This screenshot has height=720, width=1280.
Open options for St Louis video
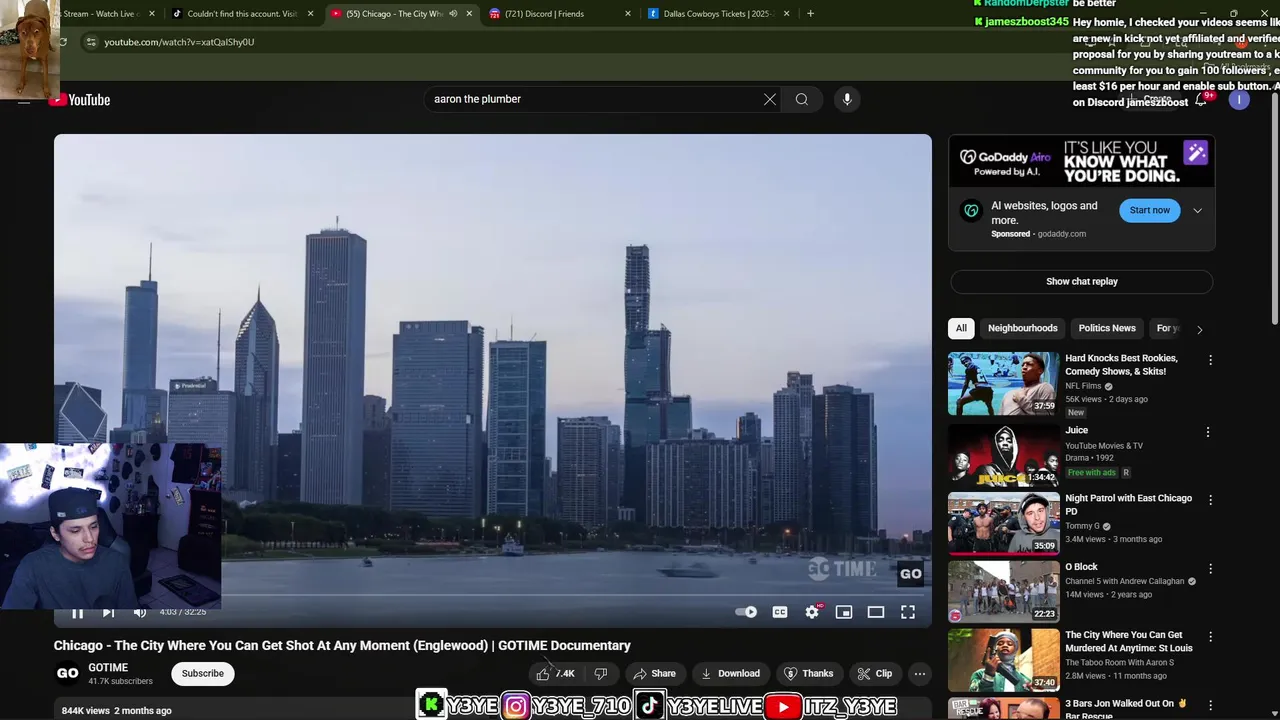[1210, 637]
